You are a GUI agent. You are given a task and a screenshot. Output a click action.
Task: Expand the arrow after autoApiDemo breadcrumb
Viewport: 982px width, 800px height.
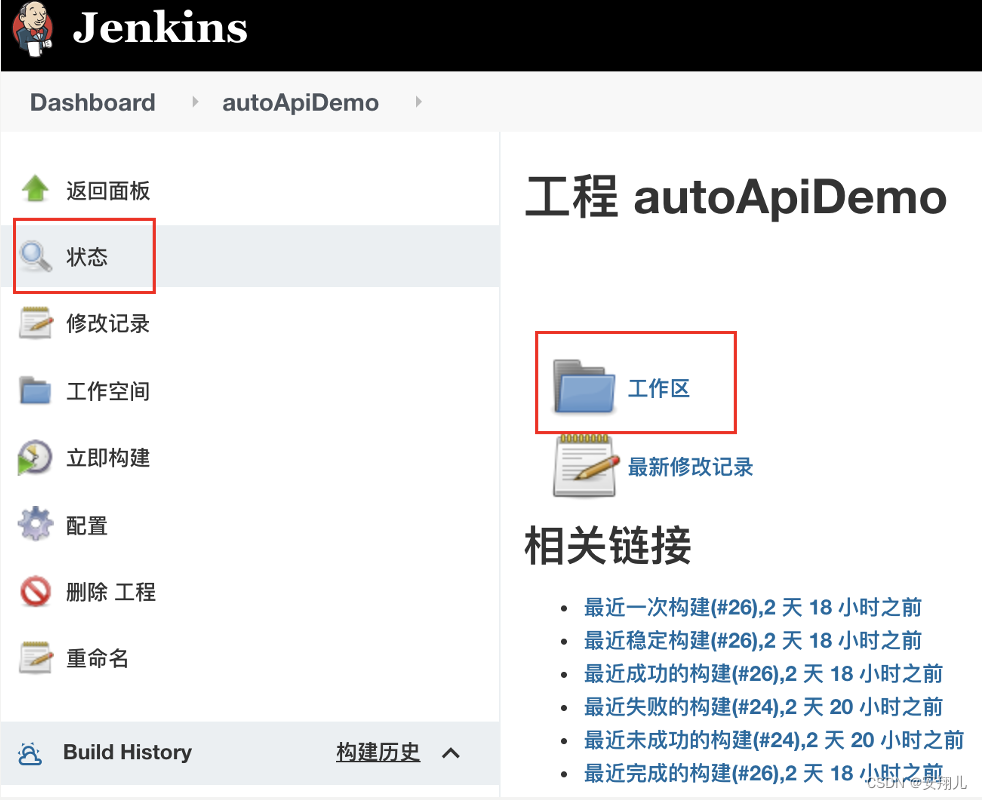(418, 101)
